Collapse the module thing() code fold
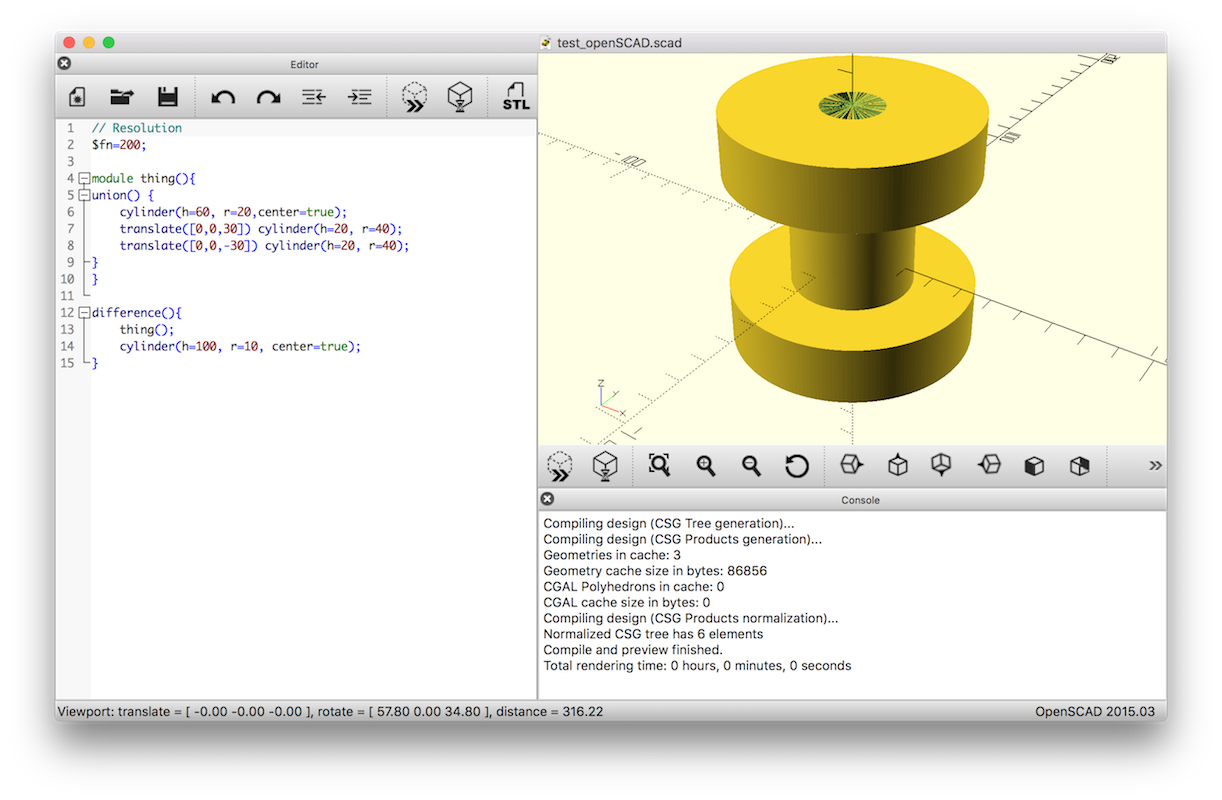 coord(84,179)
